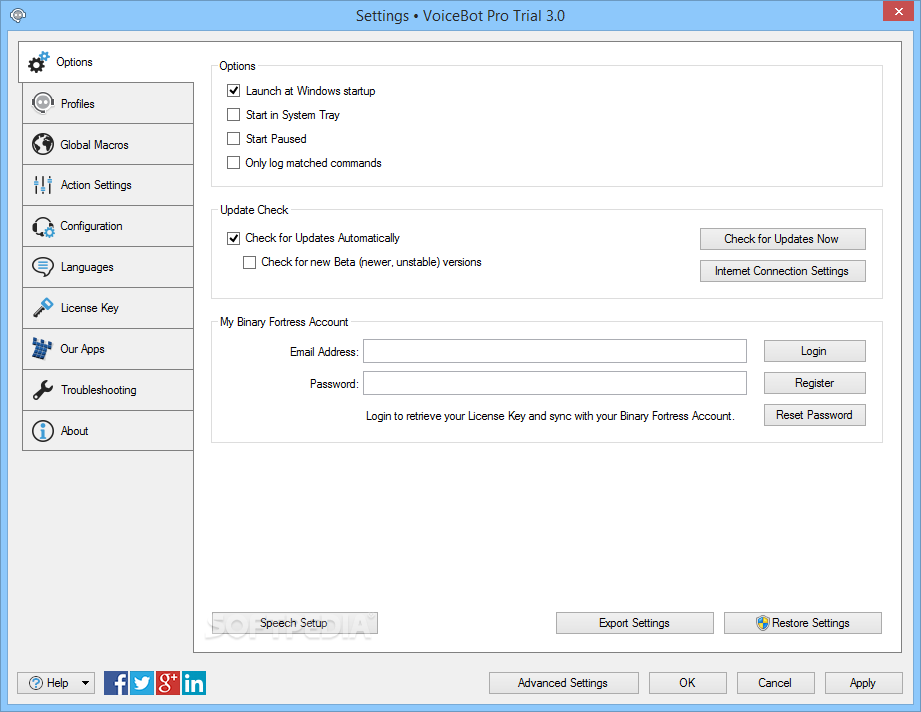This screenshot has height=712, width=921.
Task: Click the Troubleshooting wrench icon
Action: pos(43,390)
